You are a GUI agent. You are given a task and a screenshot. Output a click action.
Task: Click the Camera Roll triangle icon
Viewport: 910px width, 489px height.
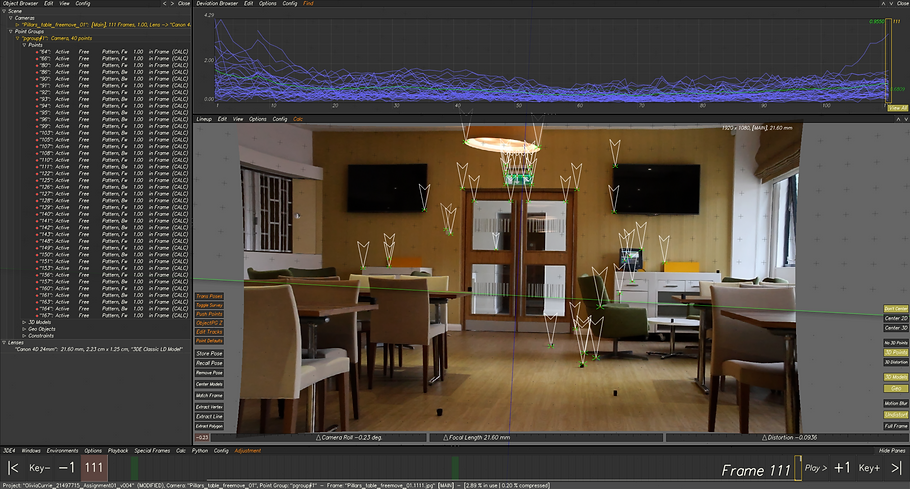tap(318, 437)
